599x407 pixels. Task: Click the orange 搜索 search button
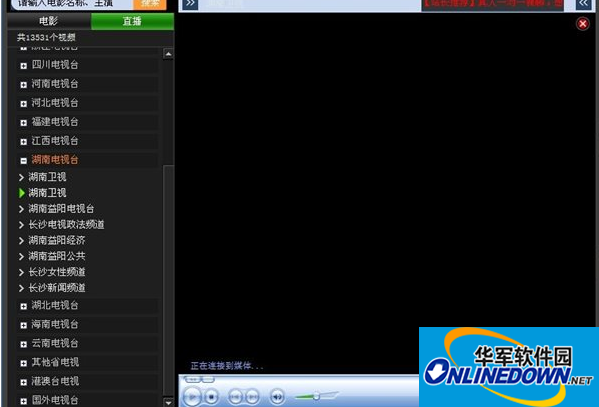[150, 4]
